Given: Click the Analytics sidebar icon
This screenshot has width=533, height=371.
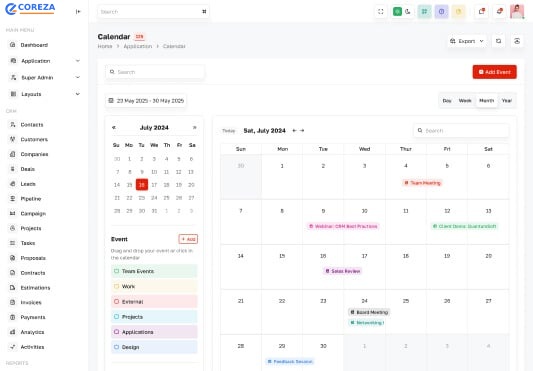Looking at the screenshot, I should (13, 332).
